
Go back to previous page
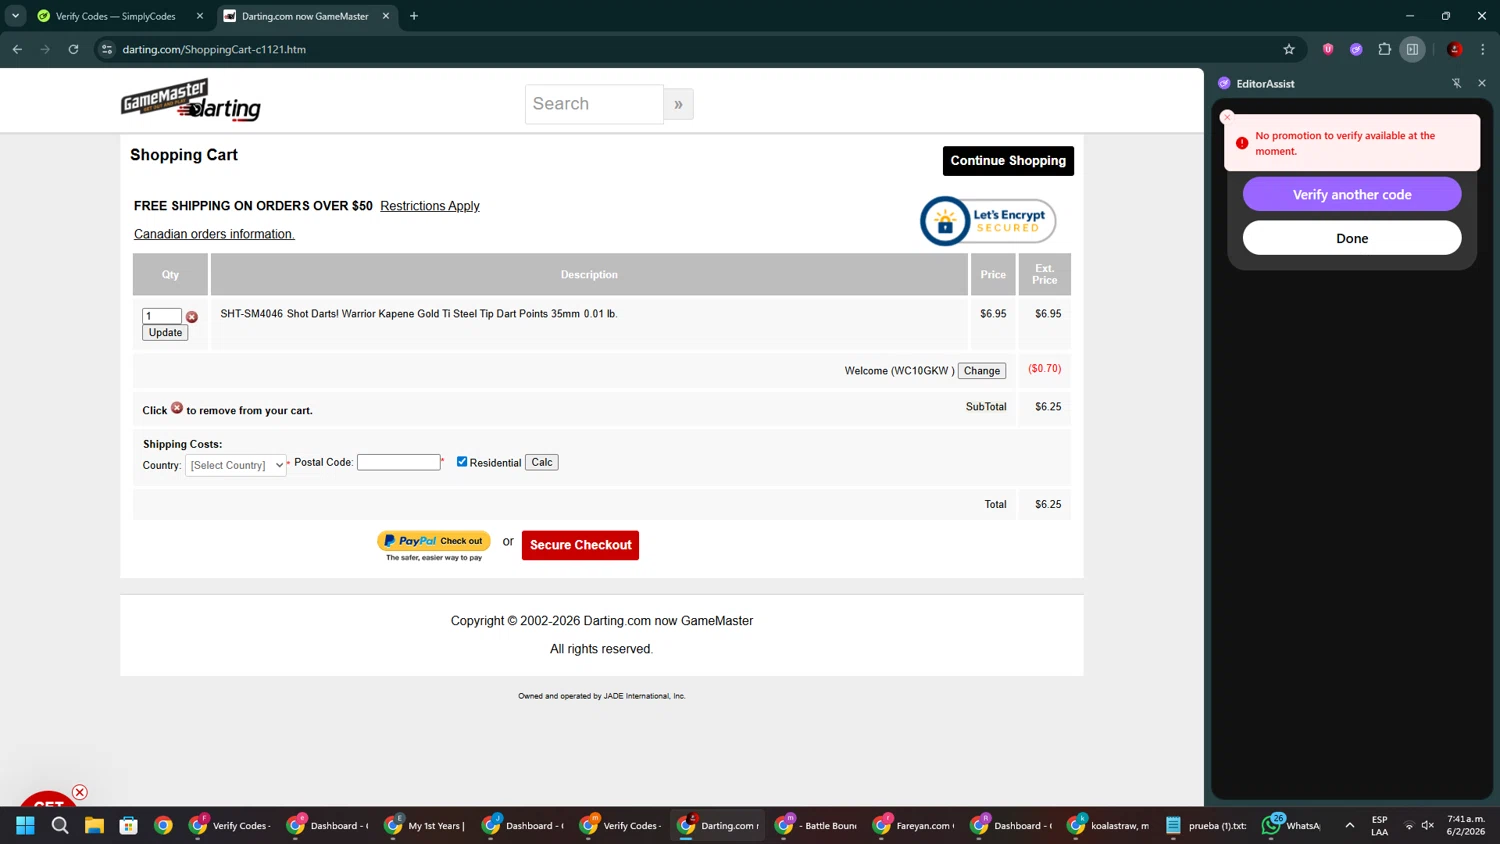[17, 49]
